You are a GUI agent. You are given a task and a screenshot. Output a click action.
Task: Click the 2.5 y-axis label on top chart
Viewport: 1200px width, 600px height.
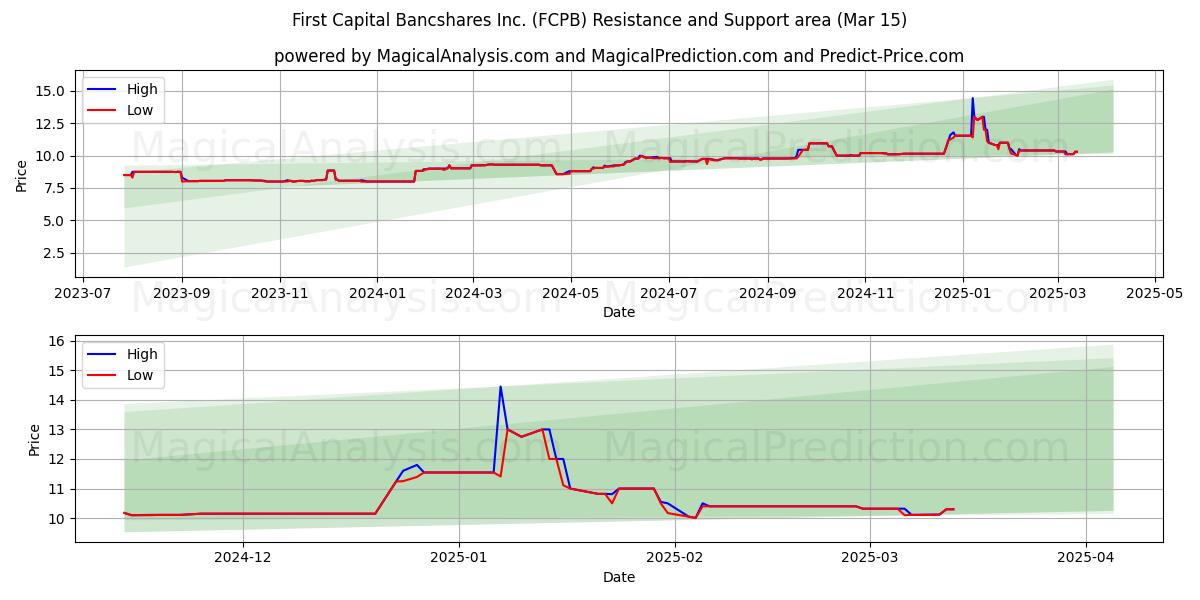[x=56, y=253]
